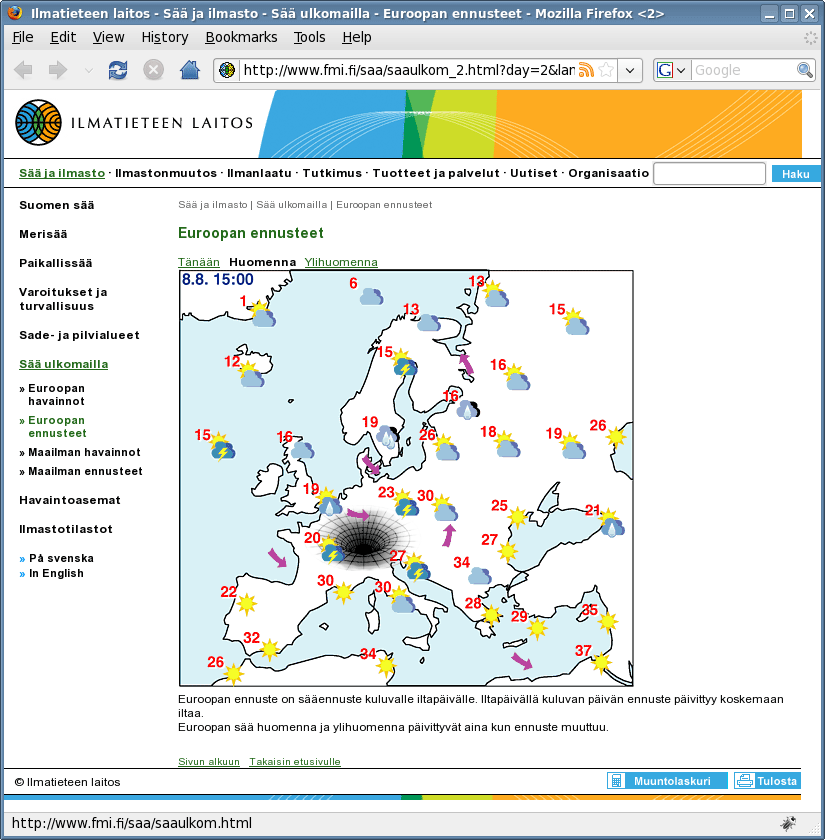Screen dimensions: 825x840
Task: Click the search magnifier icon in search box
Action: click(805, 70)
